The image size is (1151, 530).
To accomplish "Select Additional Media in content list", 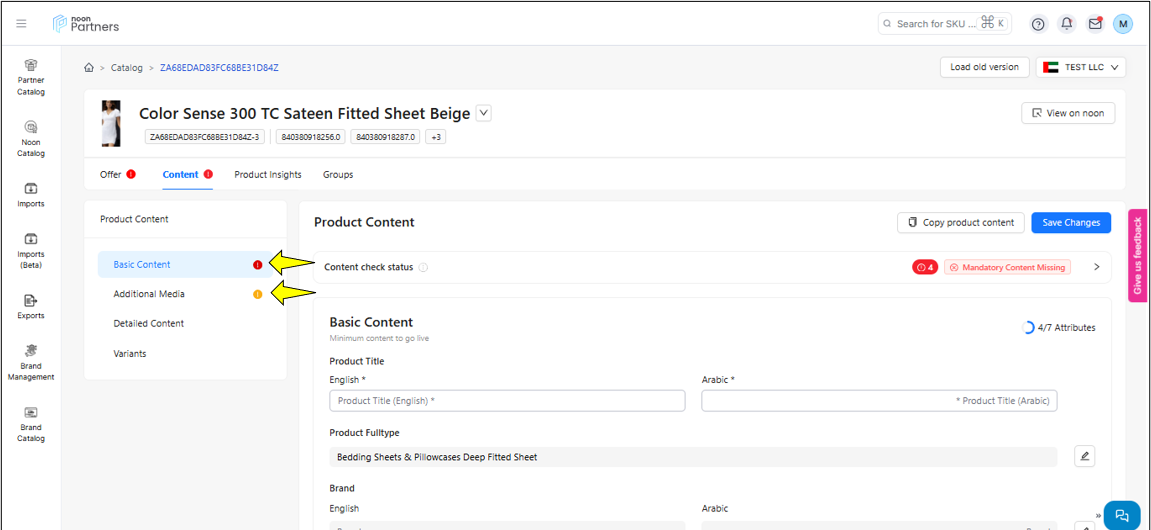I will pos(149,294).
